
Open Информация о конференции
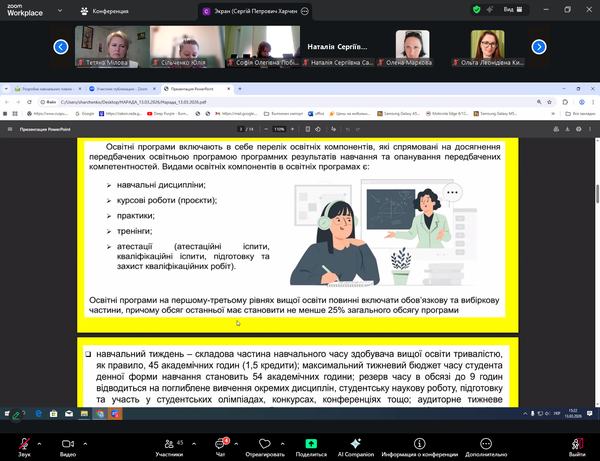pos(424,444)
